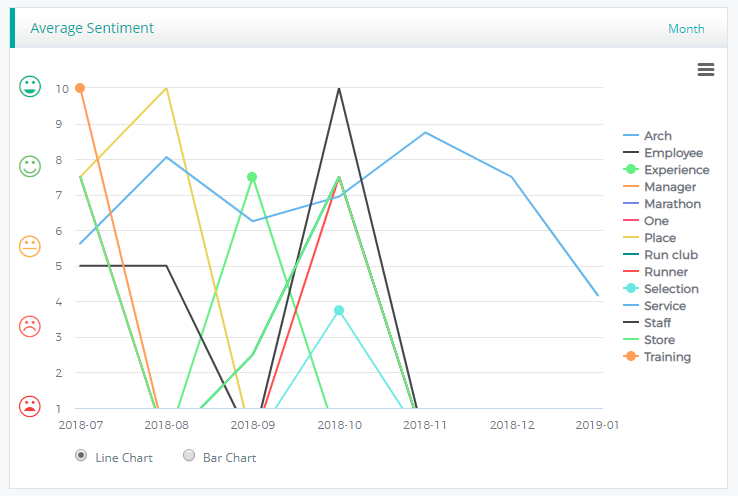The width and height of the screenshot is (738, 496).
Task: Hide the Run club legend series
Action: click(660, 255)
